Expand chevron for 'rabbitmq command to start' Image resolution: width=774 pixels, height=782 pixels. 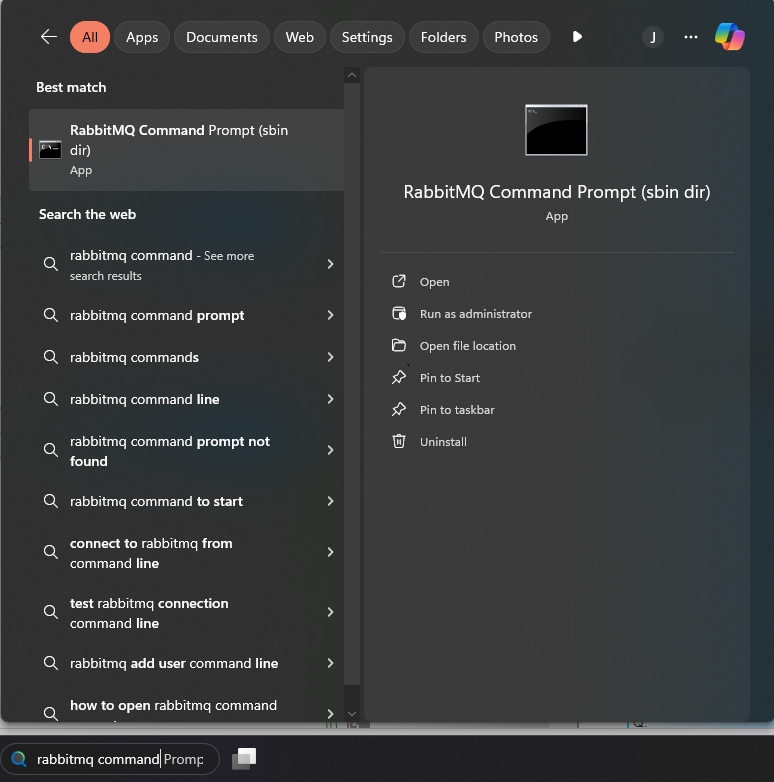click(330, 501)
